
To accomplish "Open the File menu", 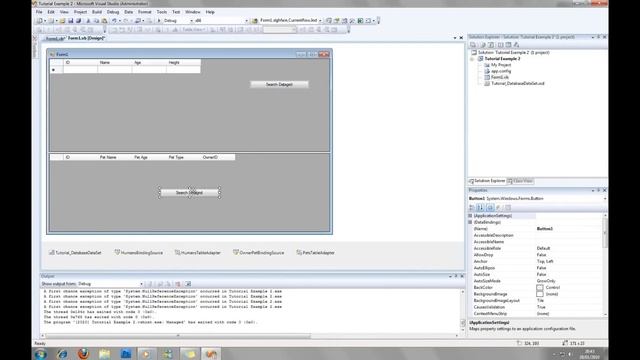I will (x=39, y=12).
